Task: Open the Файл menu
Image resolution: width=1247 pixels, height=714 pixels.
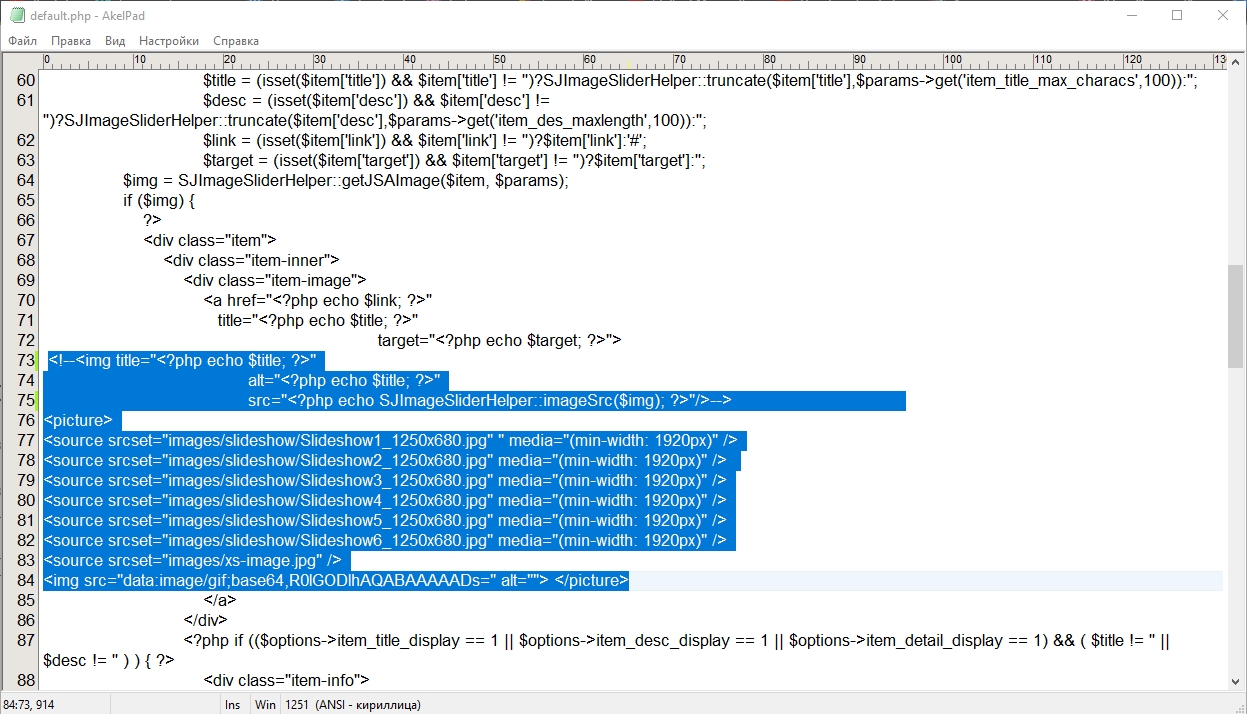Action: pyautogui.click(x=23, y=41)
